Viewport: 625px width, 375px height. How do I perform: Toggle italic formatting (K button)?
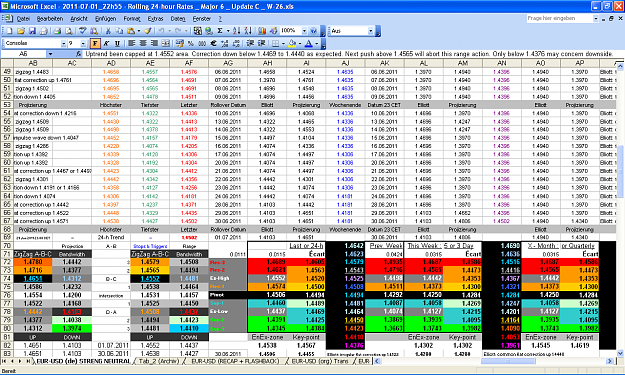[x=106, y=43]
